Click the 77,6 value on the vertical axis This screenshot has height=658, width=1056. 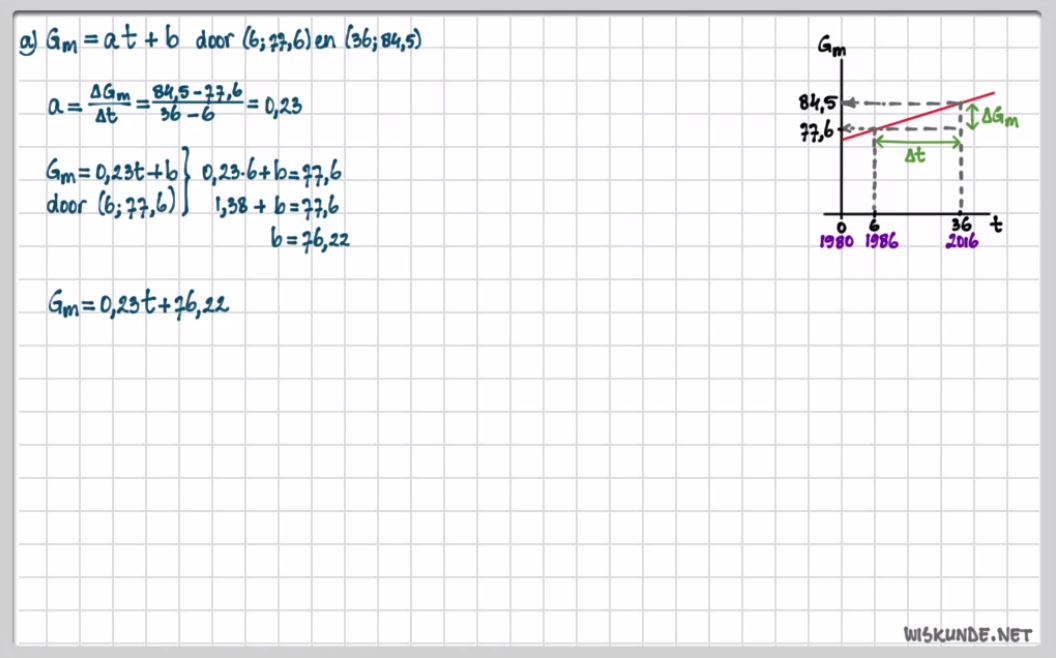click(816, 130)
